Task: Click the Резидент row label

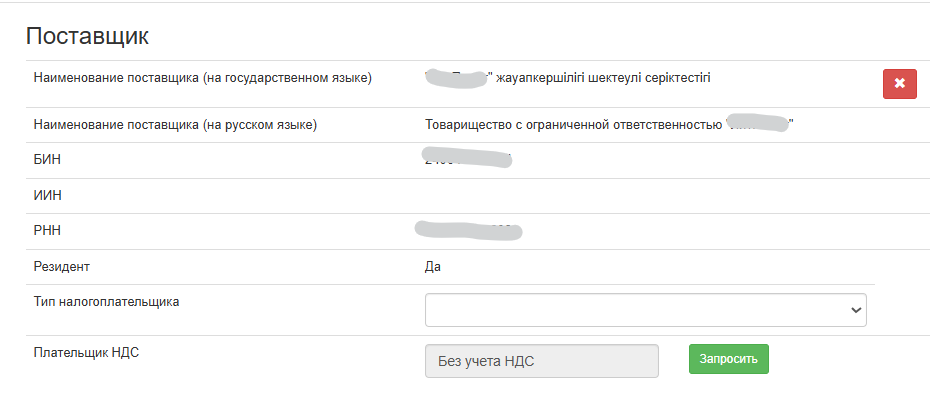Action: 62,267
